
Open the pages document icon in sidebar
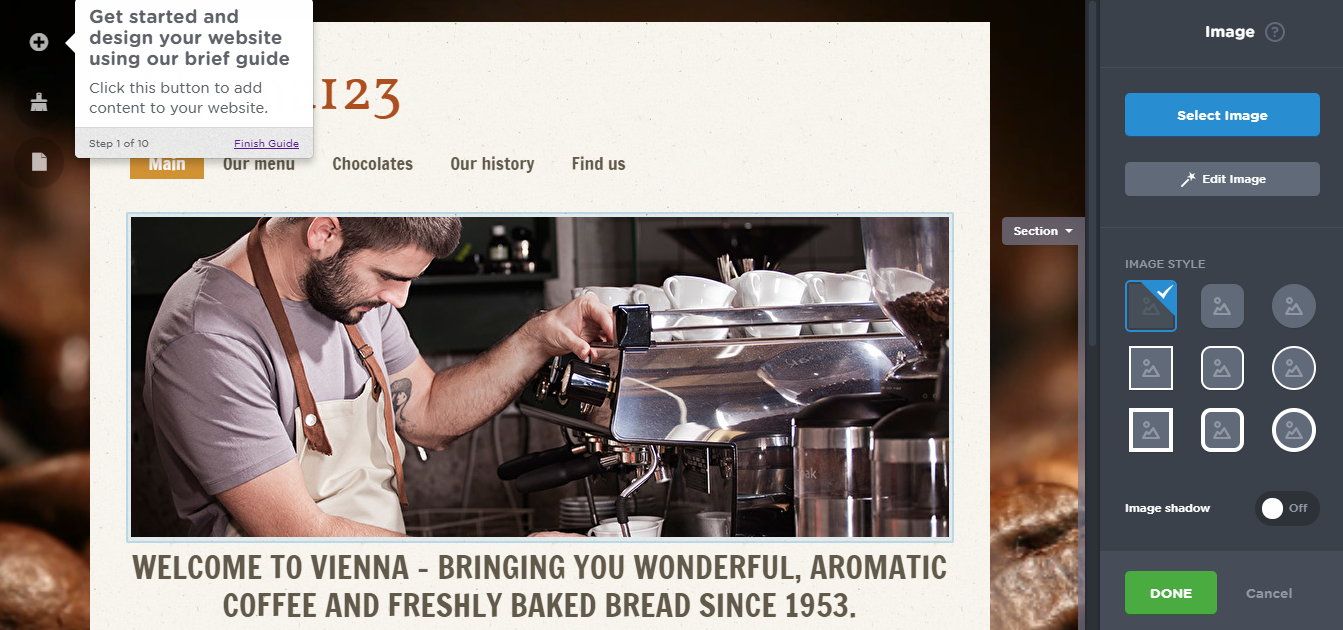point(39,161)
